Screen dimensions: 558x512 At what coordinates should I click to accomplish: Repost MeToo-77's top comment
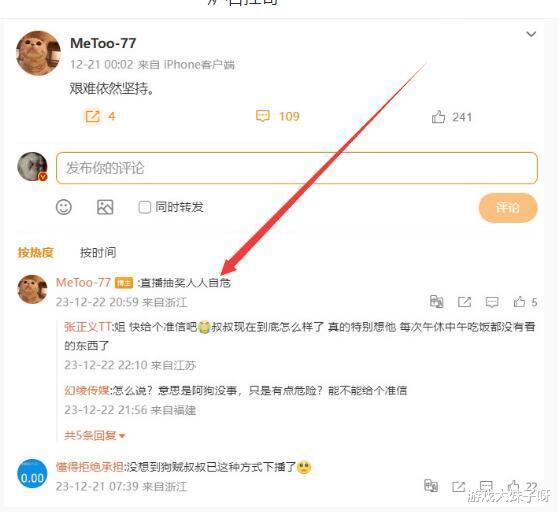pyautogui.click(x=464, y=302)
